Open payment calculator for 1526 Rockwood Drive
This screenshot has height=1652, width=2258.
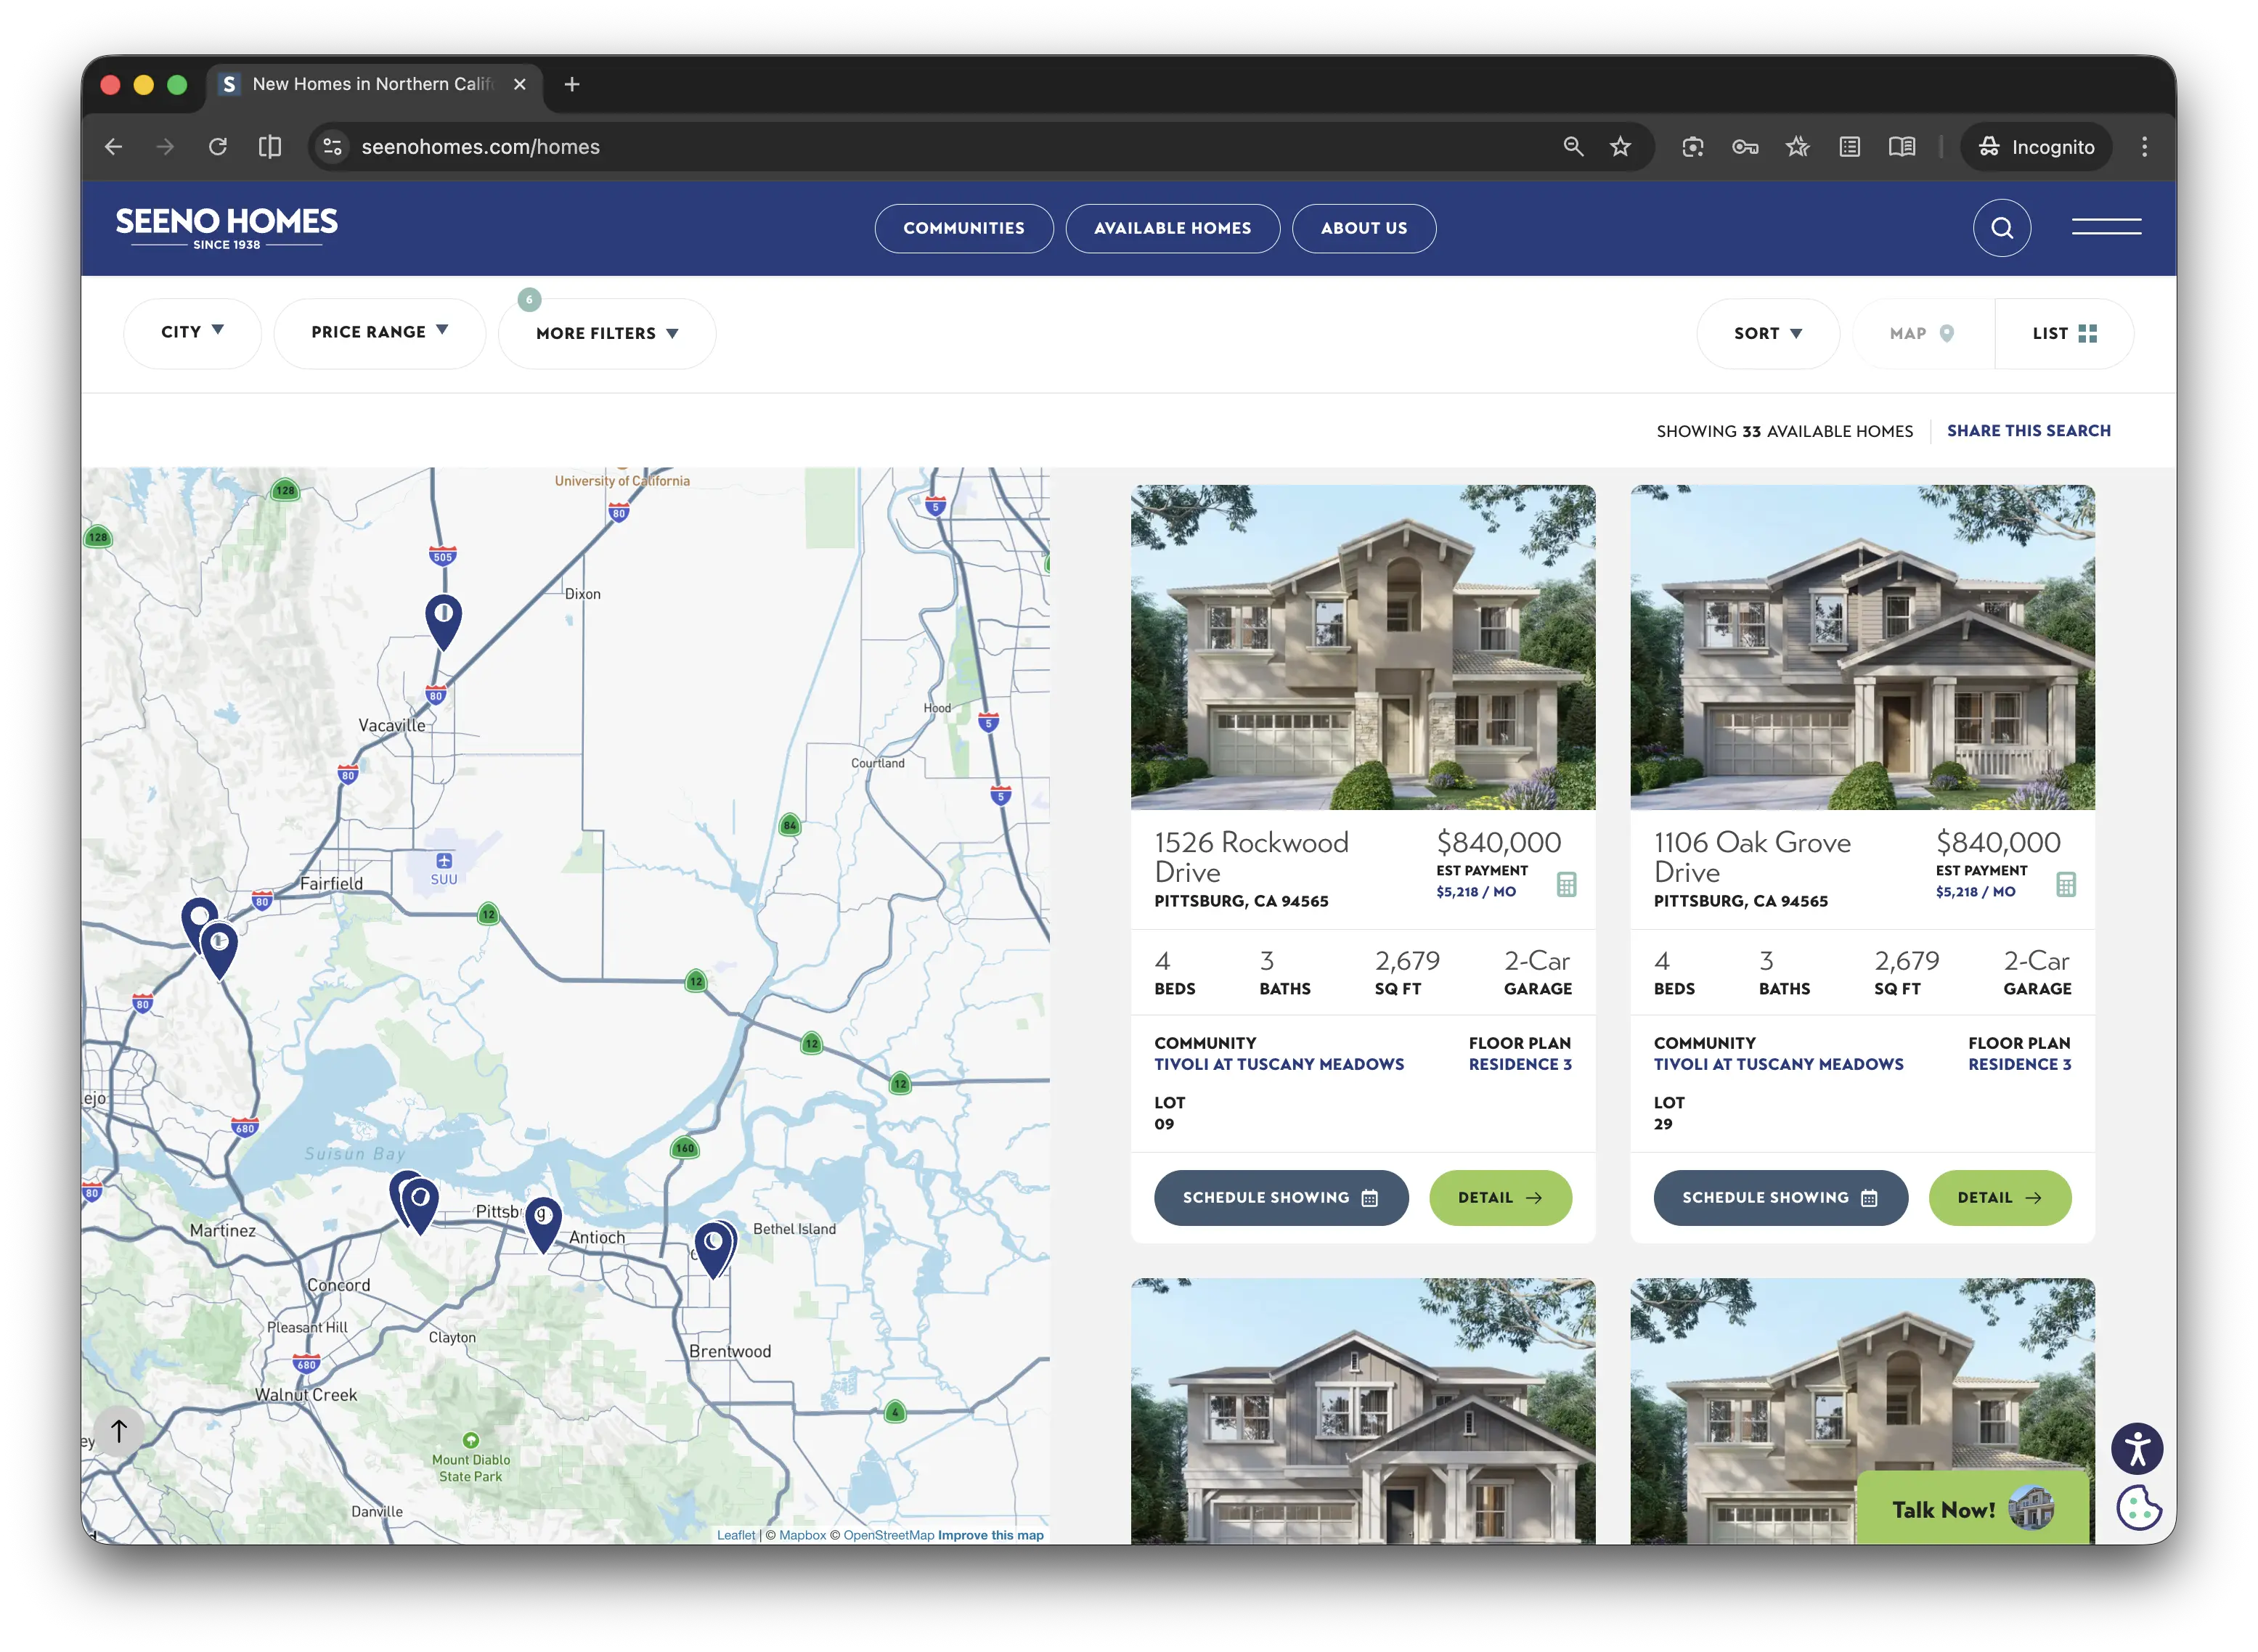1566,884
